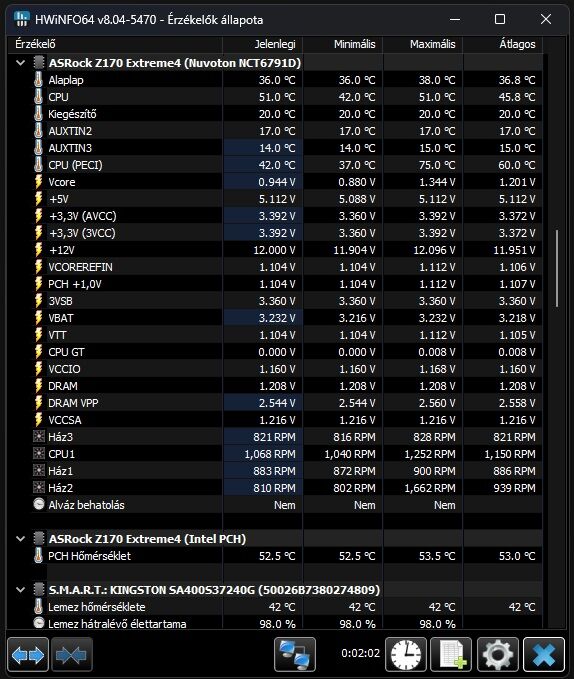Start logging with the sheet-plus icon
The height and width of the screenshot is (679, 574).
(x=452, y=655)
